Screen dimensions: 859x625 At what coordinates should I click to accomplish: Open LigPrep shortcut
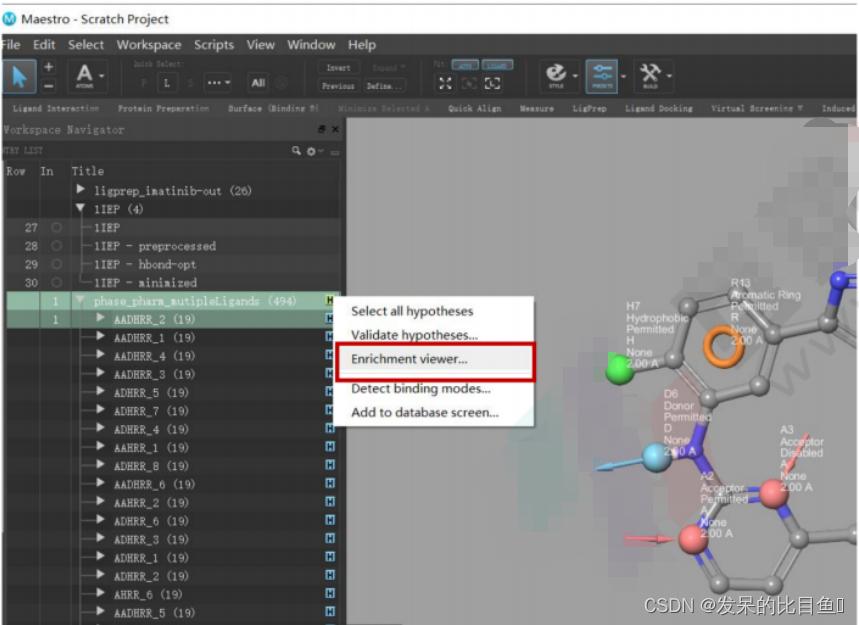(x=589, y=108)
